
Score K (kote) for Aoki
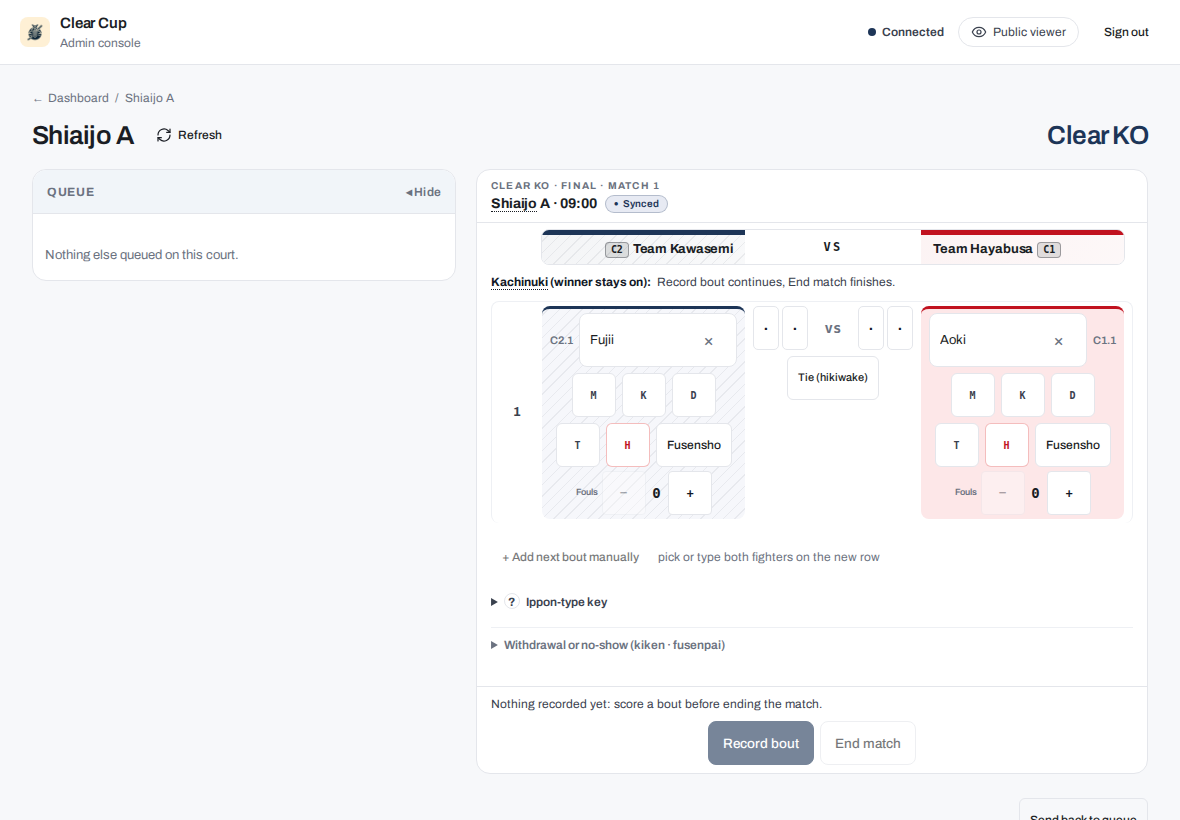[x=1022, y=395]
